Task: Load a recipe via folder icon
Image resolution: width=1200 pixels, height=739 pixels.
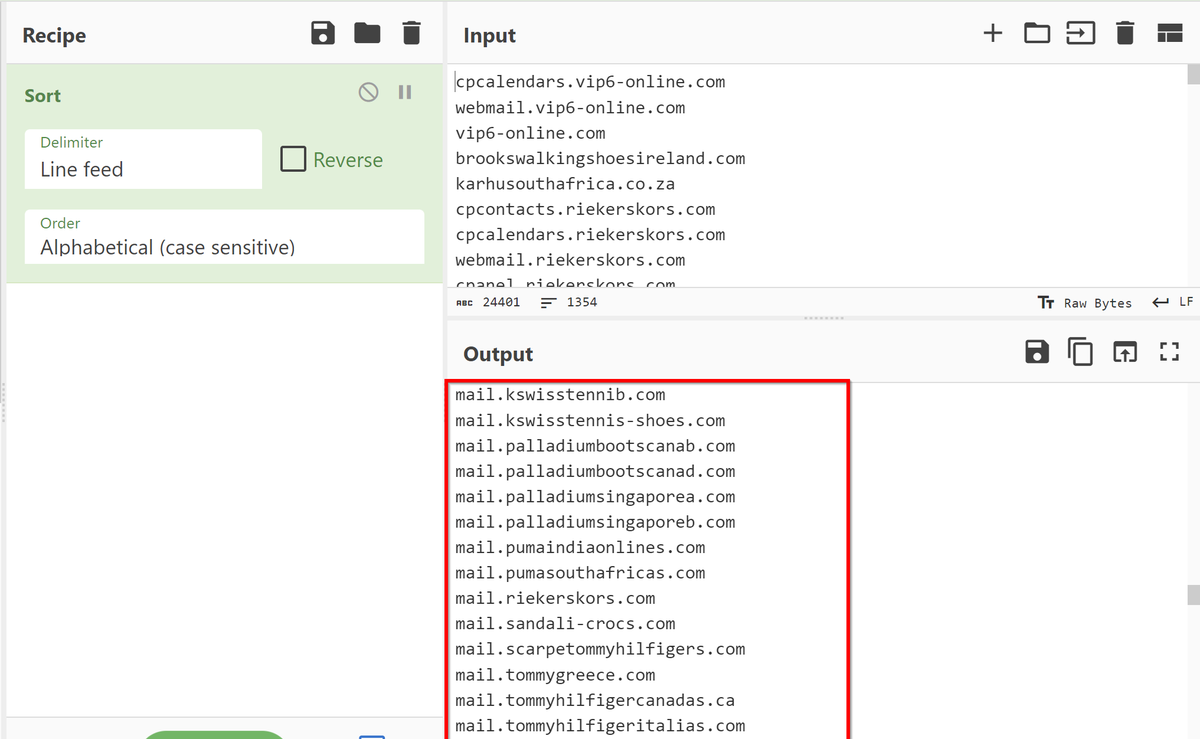Action: tap(367, 34)
